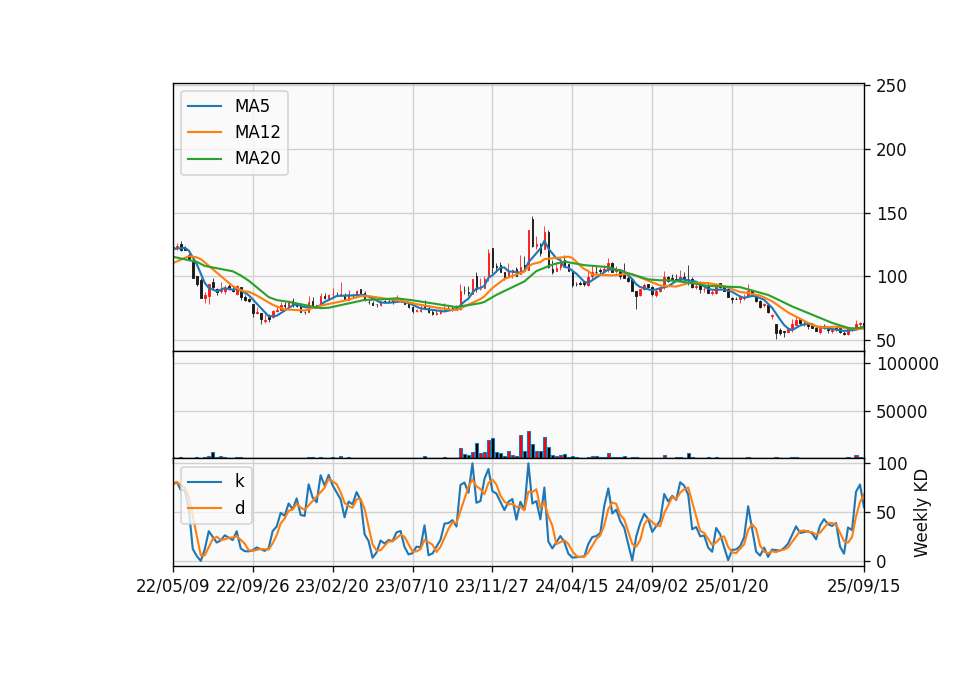Click the 100000 volume axis tick label
The height and width of the screenshot is (690, 960).
click(908, 364)
